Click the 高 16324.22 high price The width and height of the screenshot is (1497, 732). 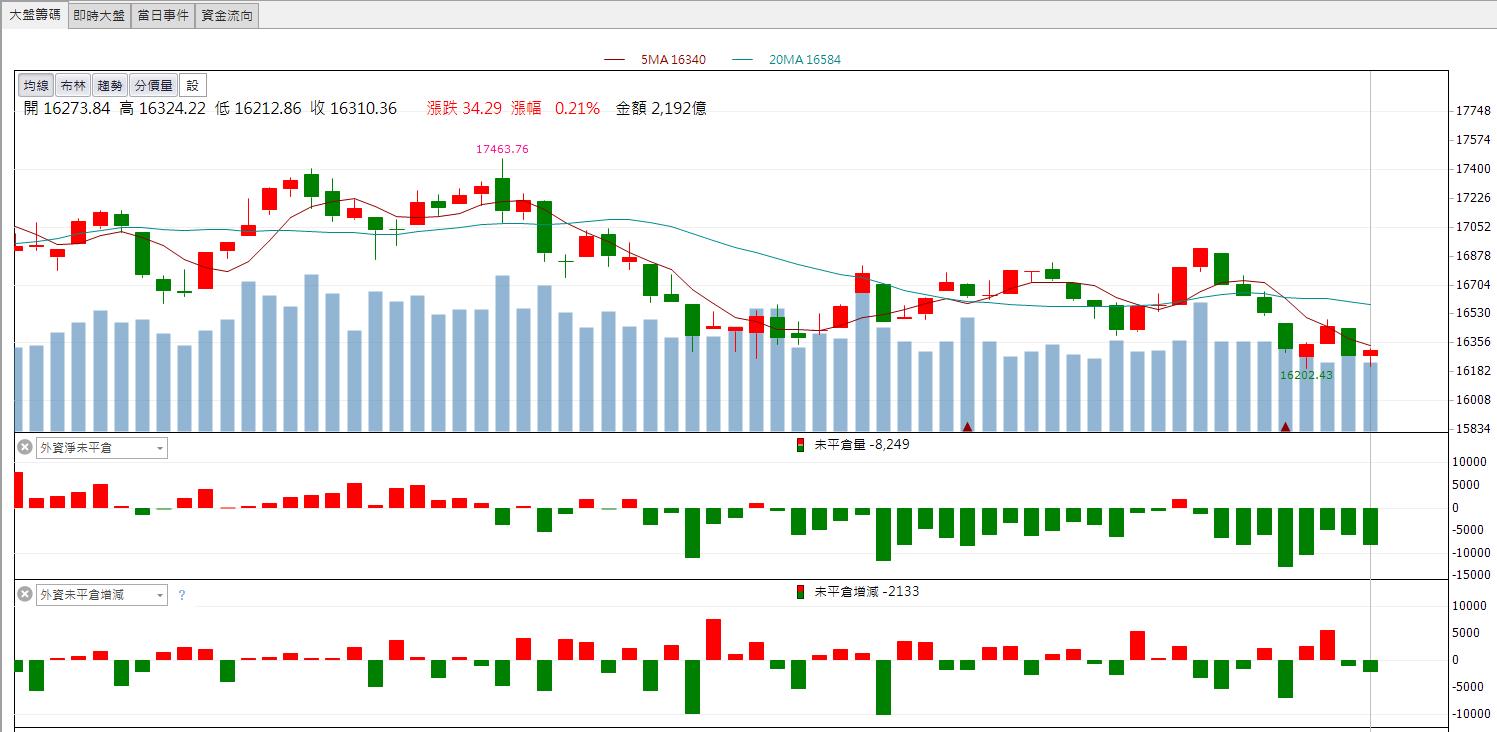pos(162,108)
